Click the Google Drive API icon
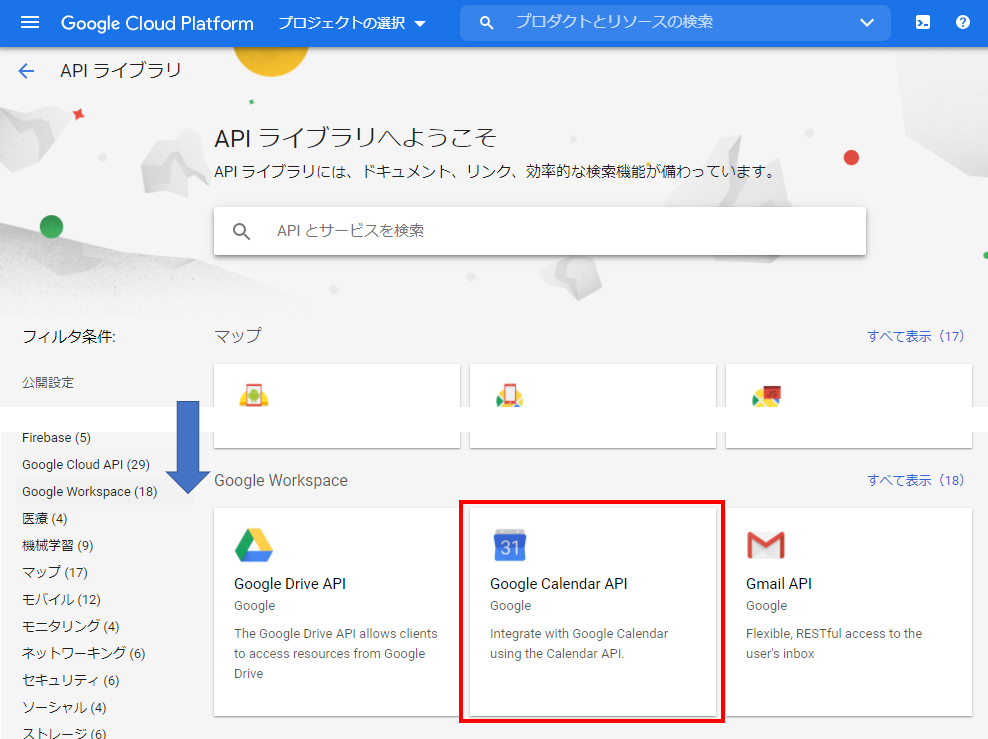 (x=254, y=545)
